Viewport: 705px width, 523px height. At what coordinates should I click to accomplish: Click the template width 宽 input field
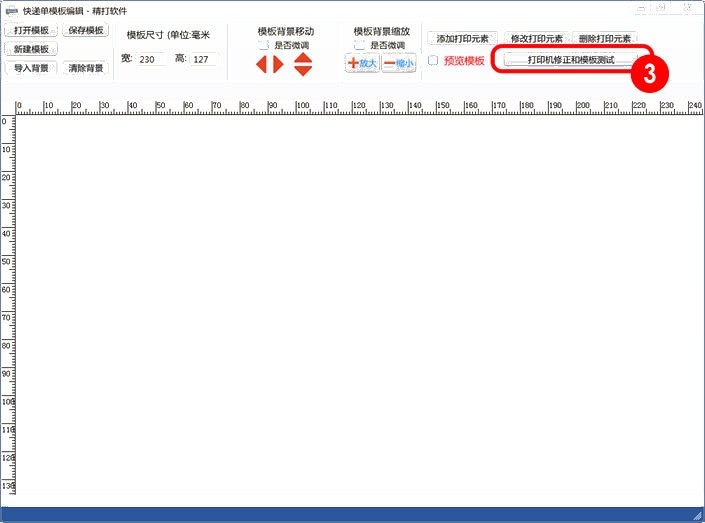[151, 60]
